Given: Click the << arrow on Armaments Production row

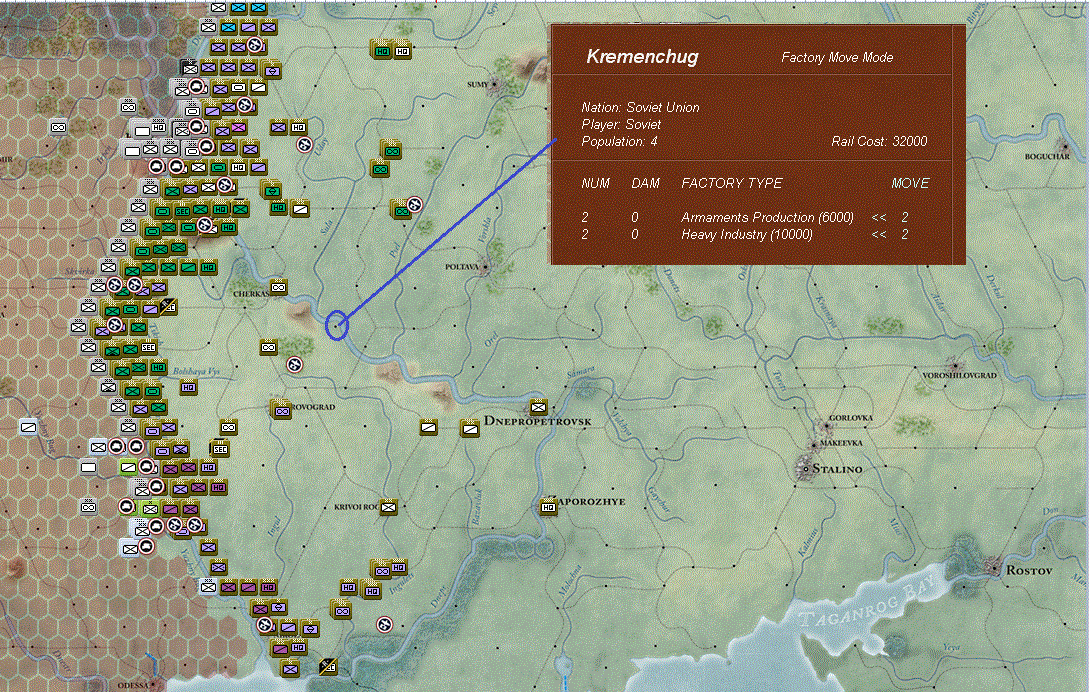Looking at the screenshot, I should [x=879, y=217].
